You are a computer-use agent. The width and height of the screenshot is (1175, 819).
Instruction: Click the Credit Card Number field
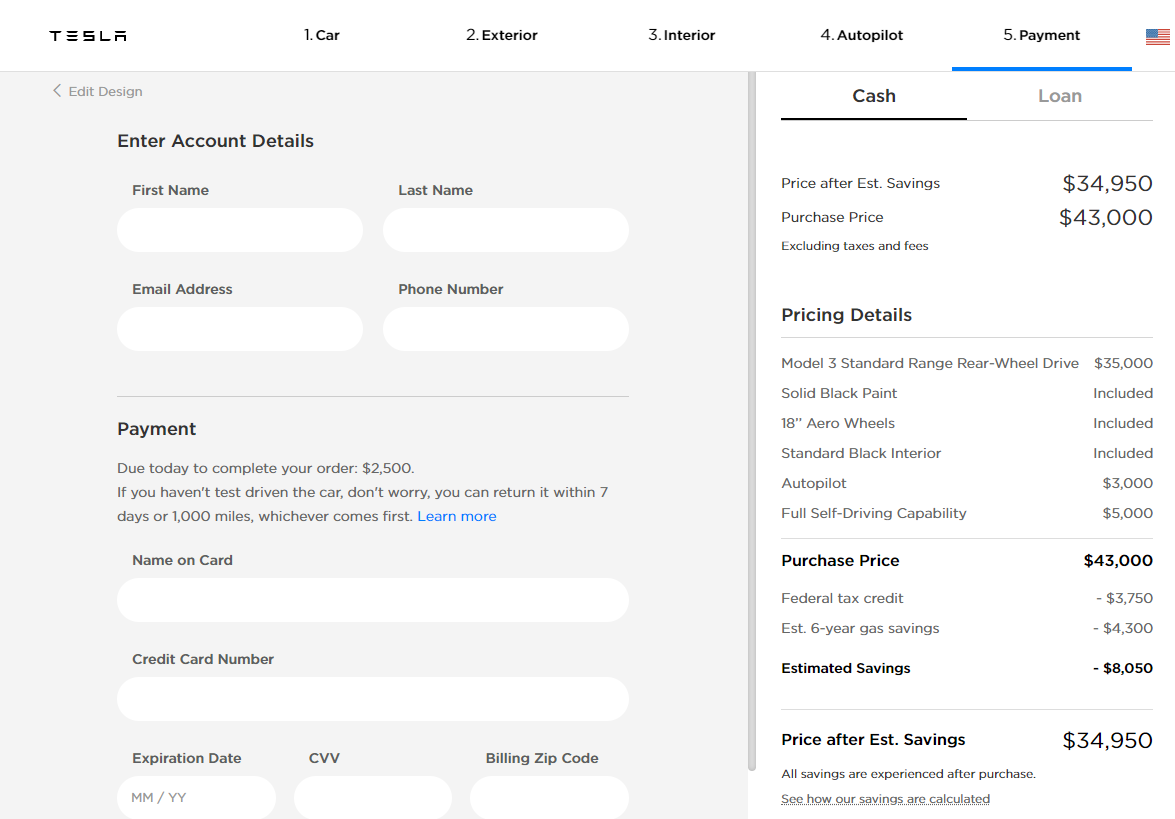[x=373, y=699]
